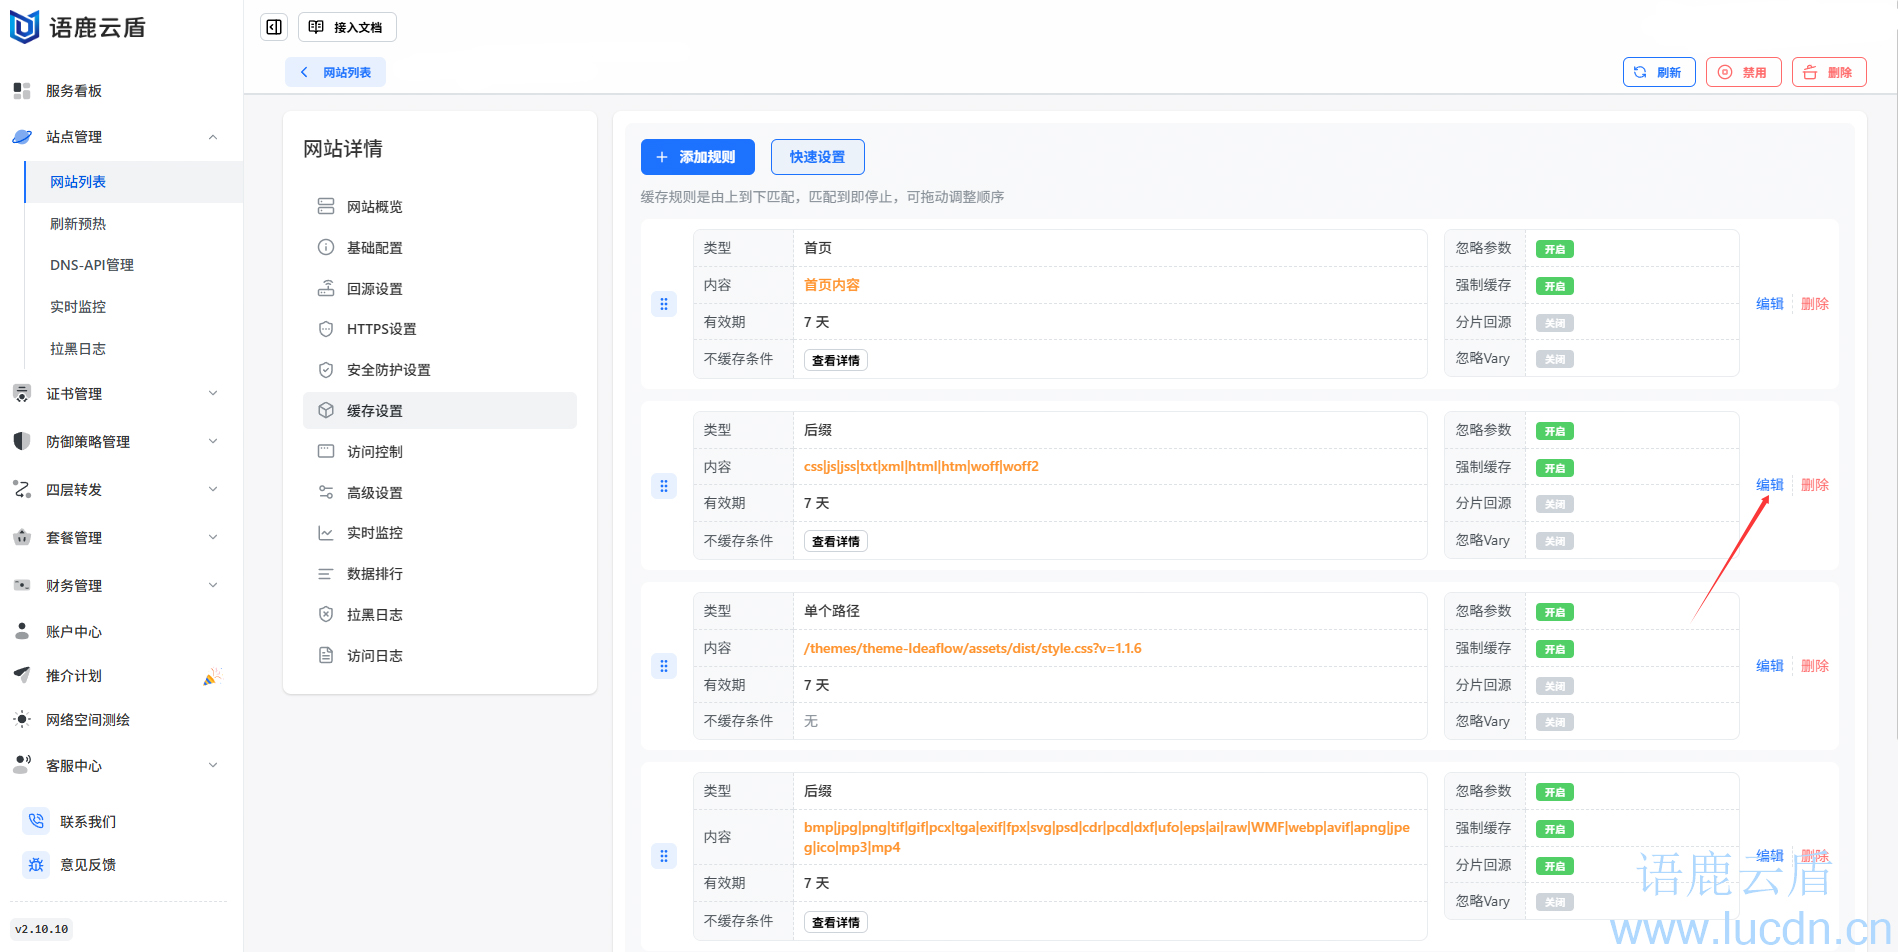The height and width of the screenshot is (952, 1898).
Task: Toggle 忽略参数 switch in 首页 rule
Action: tap(1554, 249)
